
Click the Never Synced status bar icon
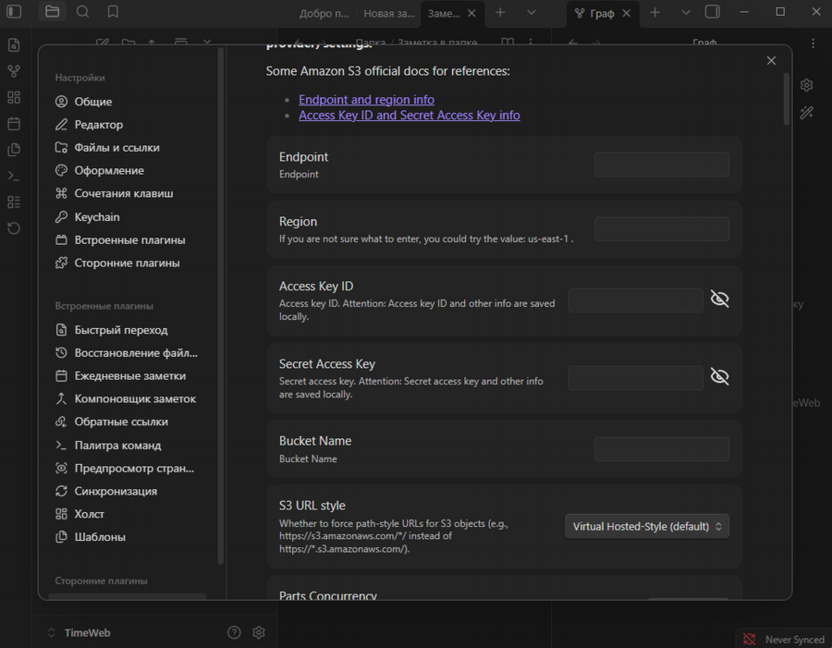[749, 639]
